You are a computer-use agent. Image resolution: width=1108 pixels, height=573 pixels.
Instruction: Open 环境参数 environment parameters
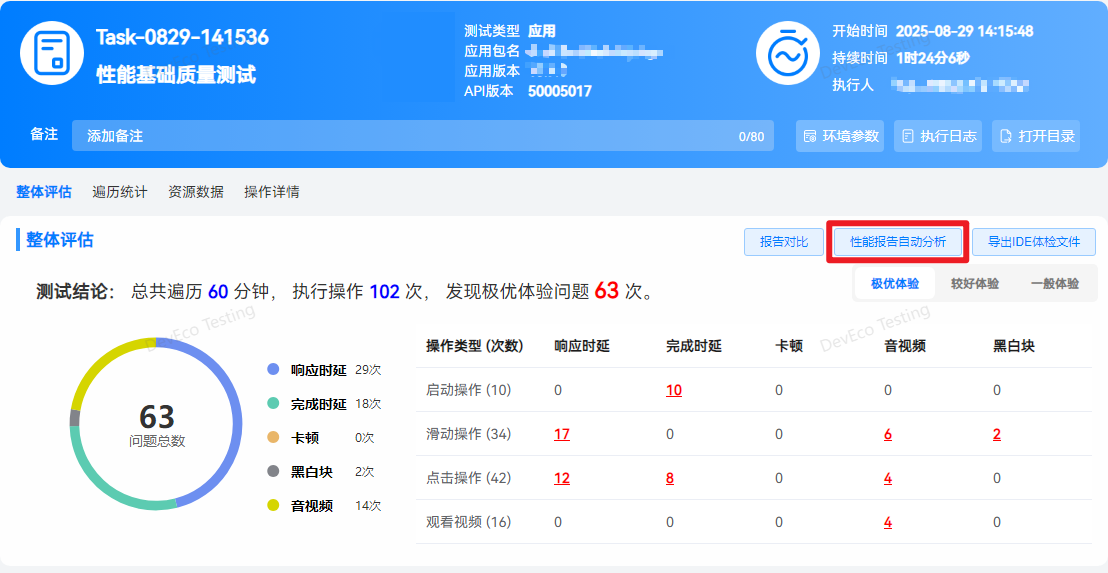click(x=840, y=136)
